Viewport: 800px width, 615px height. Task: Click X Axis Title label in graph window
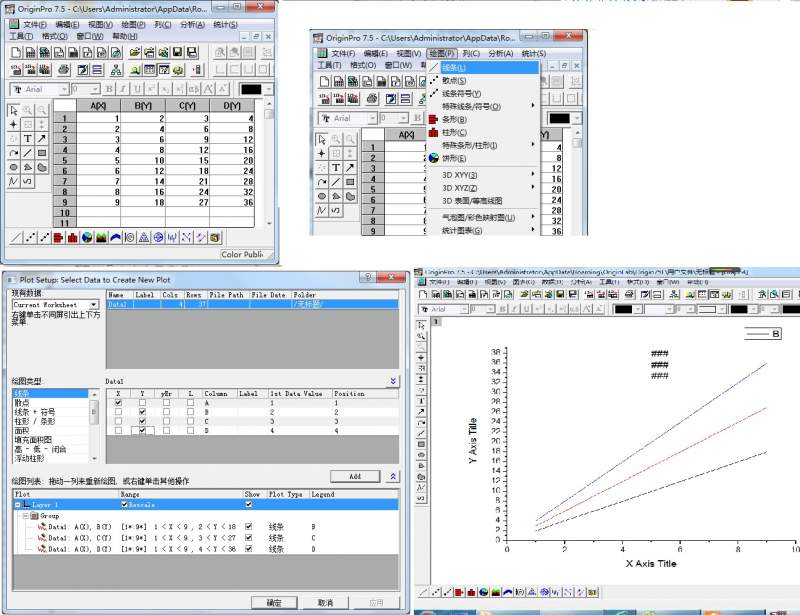pyautogui.click(x=651, y=563)
